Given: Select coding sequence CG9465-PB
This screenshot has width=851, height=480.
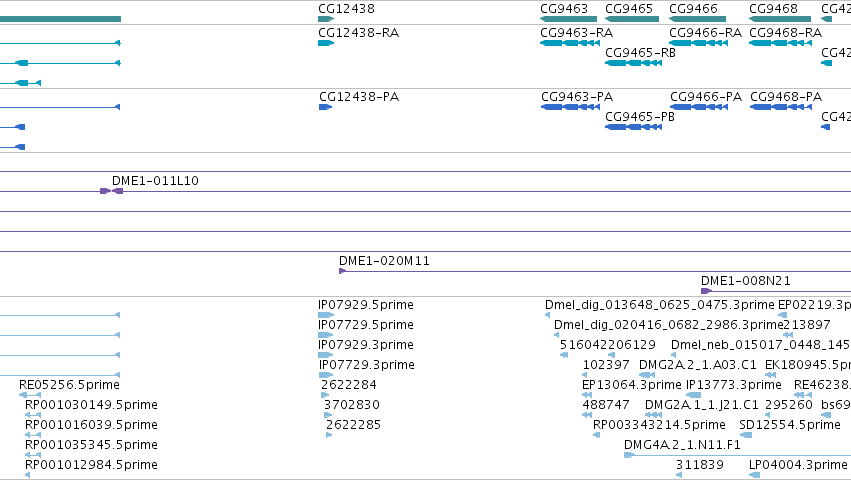Looking at the screenshot, I should [633, 127].
